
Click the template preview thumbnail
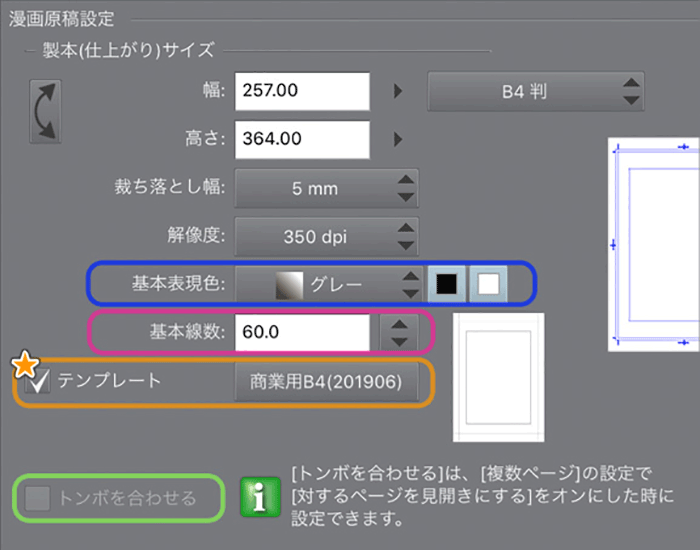(x=499, y=378)
